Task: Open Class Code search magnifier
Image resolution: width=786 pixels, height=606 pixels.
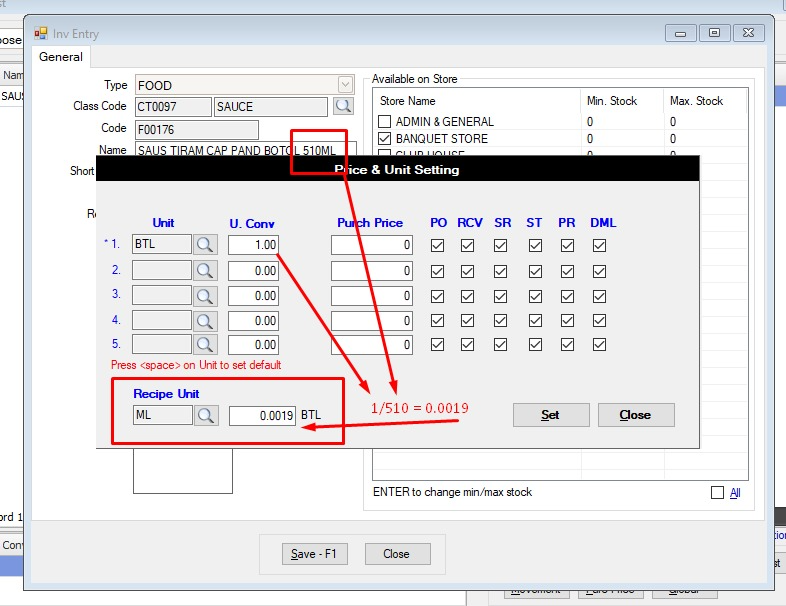Action: click(343, 106)
